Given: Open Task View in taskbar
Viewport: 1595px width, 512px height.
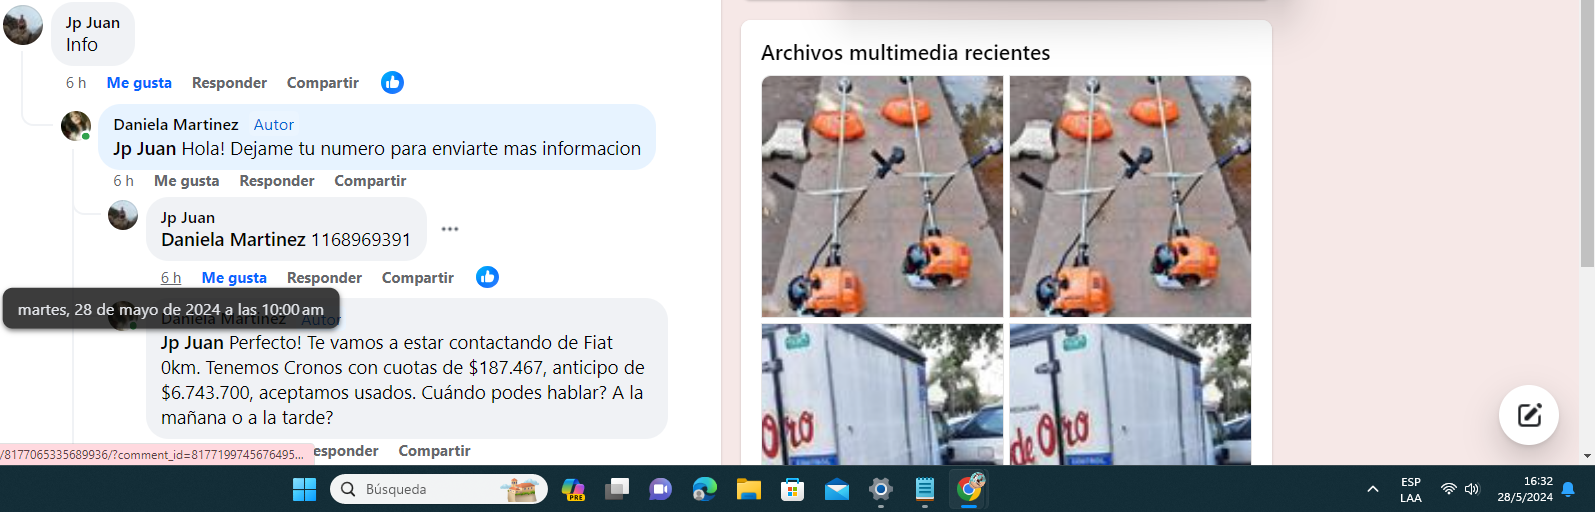Looking at the screenshot, I should [x=617, y=489].
